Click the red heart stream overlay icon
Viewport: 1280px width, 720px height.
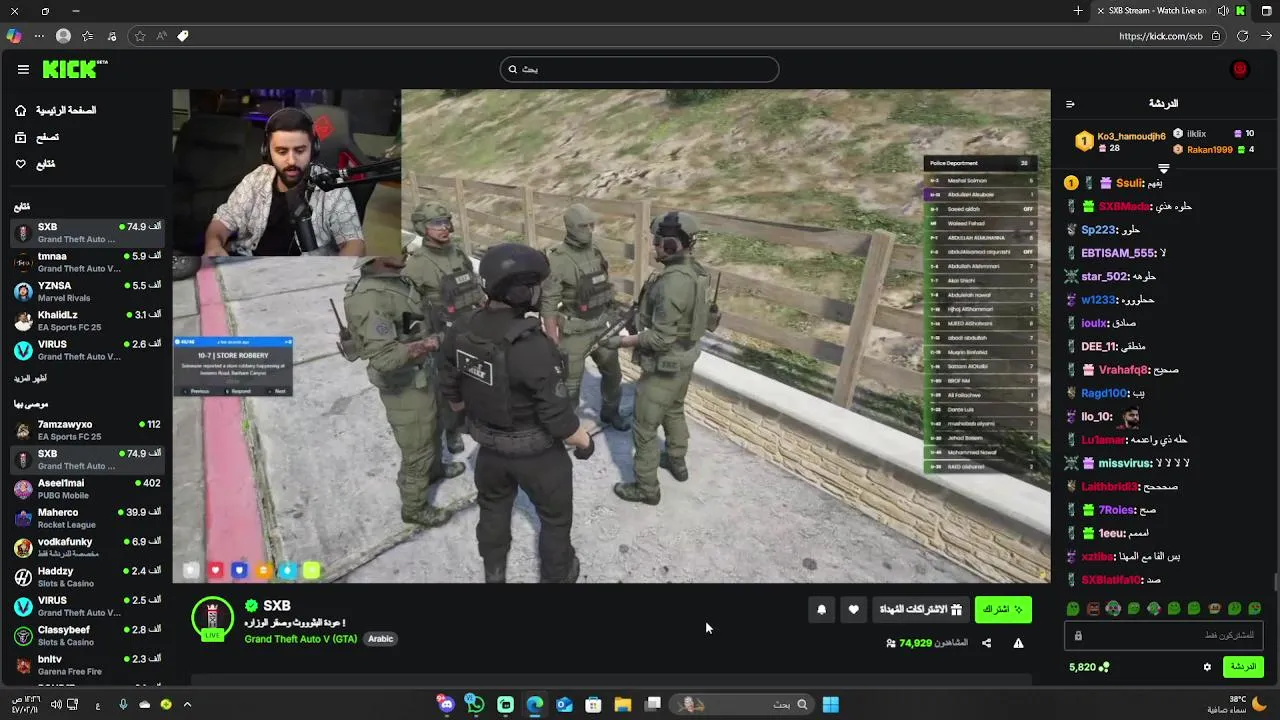(x=216, y=570)
